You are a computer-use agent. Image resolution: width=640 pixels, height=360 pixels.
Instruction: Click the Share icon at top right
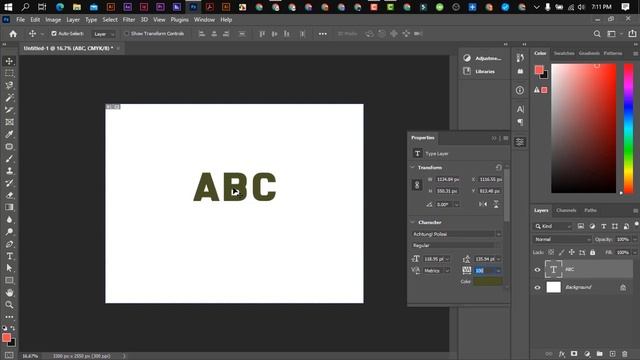click(x=632, y=34)
